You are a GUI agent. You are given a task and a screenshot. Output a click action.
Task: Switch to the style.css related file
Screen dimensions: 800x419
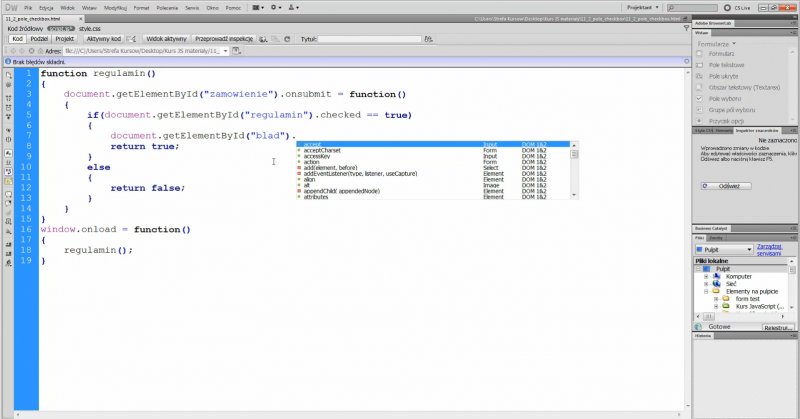click(x=91, y=29)
